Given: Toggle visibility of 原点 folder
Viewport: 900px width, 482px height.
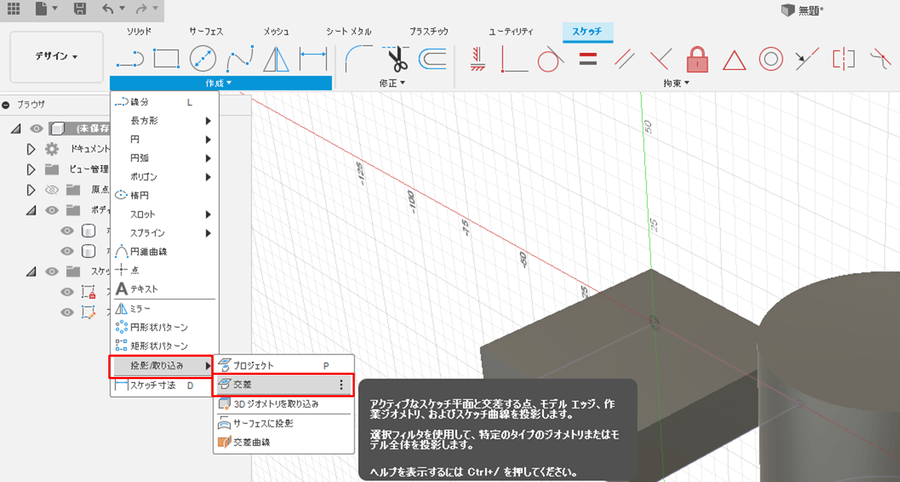Looking at the screenshot, I should tap(52, 189).
